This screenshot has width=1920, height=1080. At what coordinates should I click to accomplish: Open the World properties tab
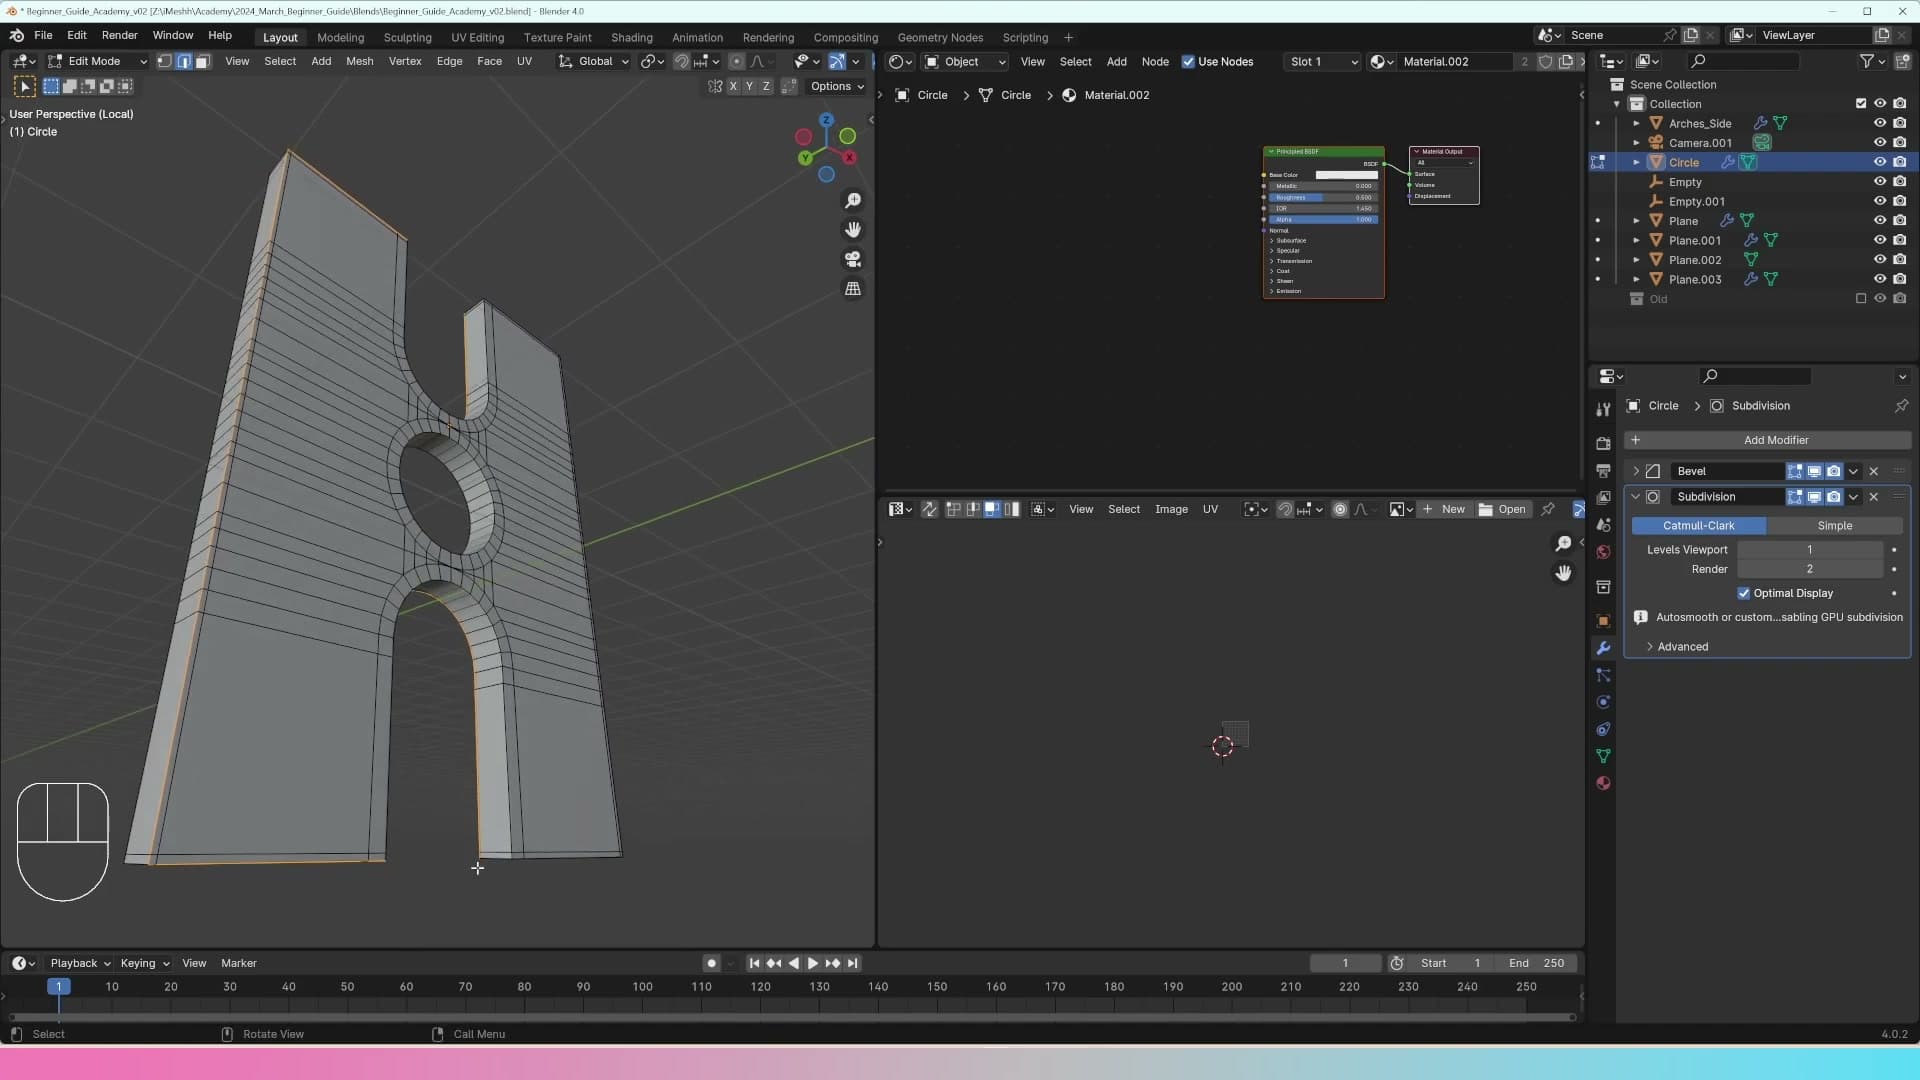1603,552
